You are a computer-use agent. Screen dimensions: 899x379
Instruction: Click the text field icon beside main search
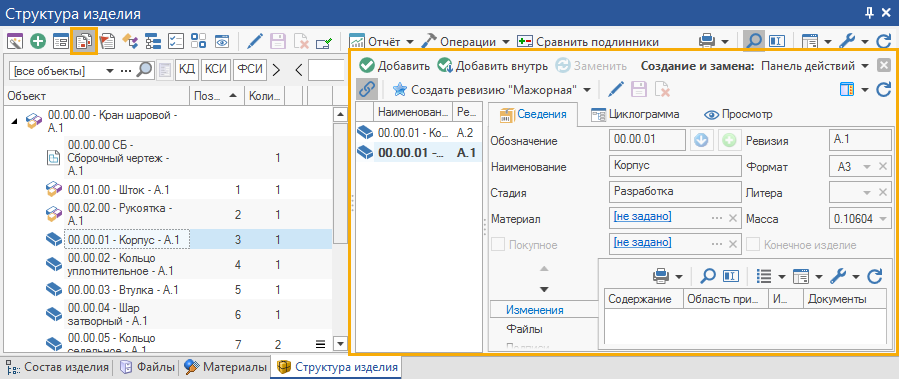(x=777, y=41)
